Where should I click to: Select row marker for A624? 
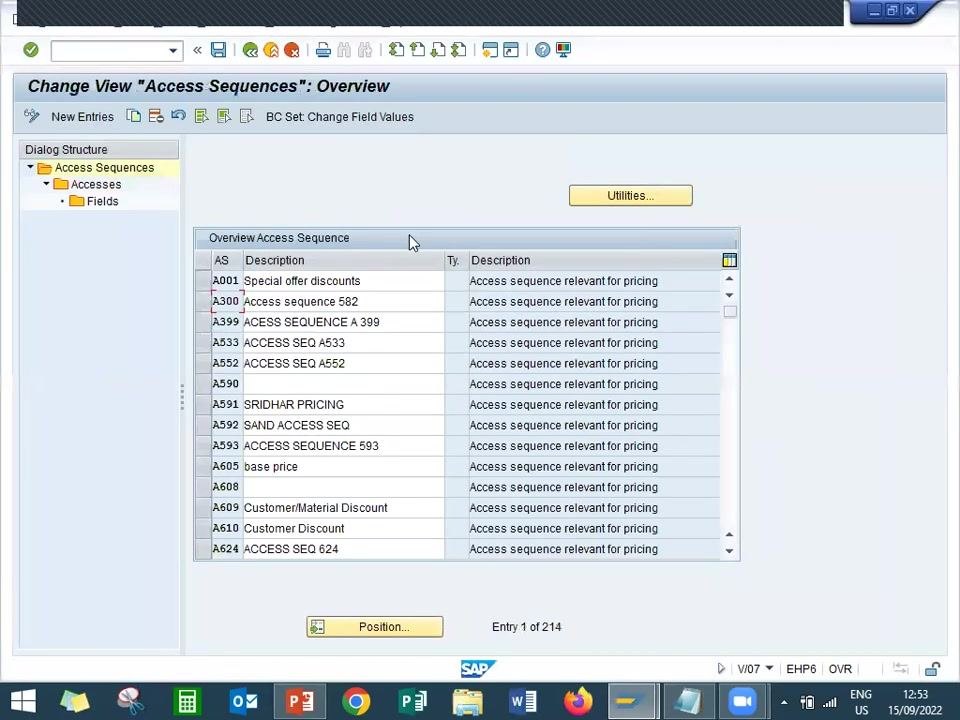click(x=203, y=549)
